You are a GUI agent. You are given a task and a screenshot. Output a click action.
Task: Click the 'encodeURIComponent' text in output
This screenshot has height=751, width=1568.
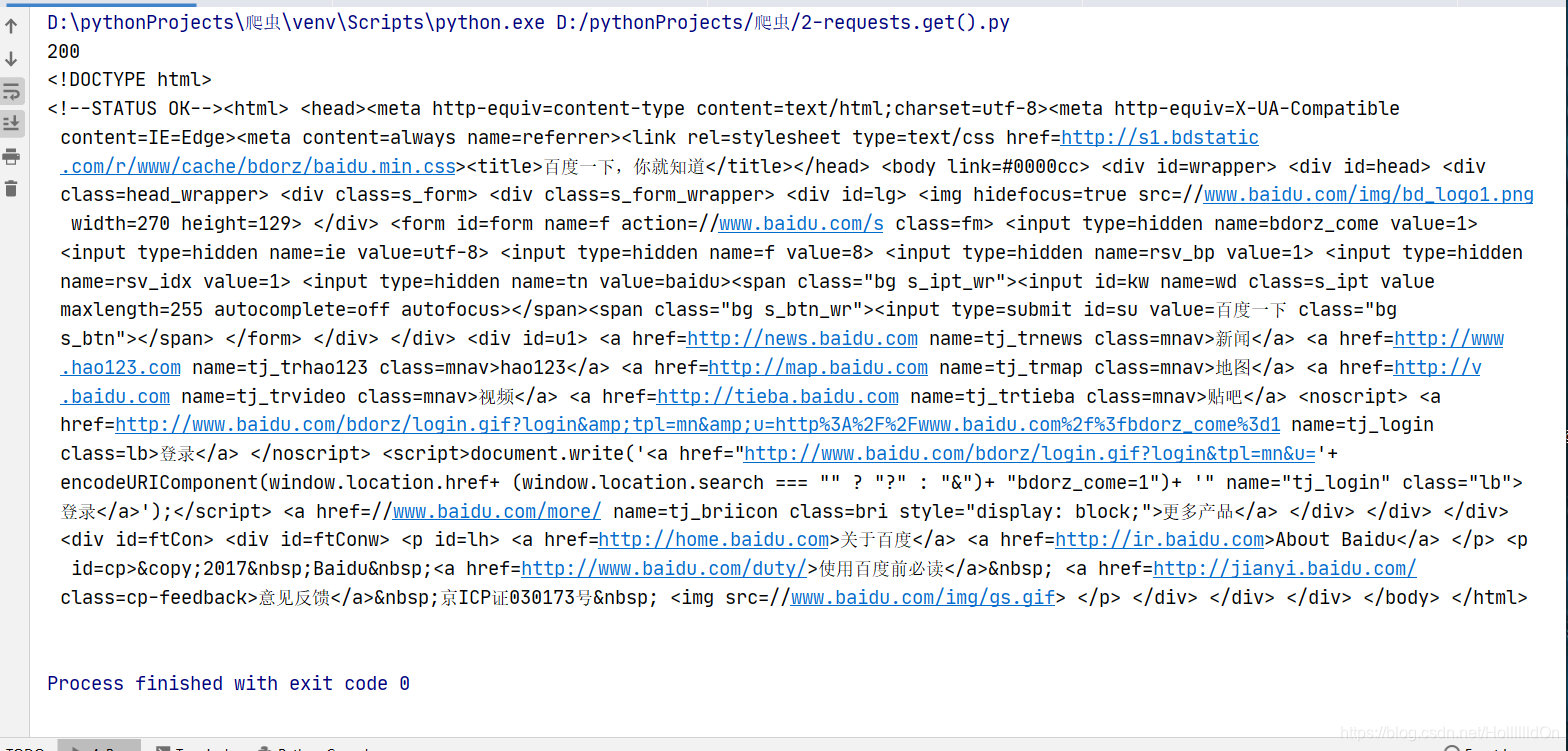(x=159, y=482)
